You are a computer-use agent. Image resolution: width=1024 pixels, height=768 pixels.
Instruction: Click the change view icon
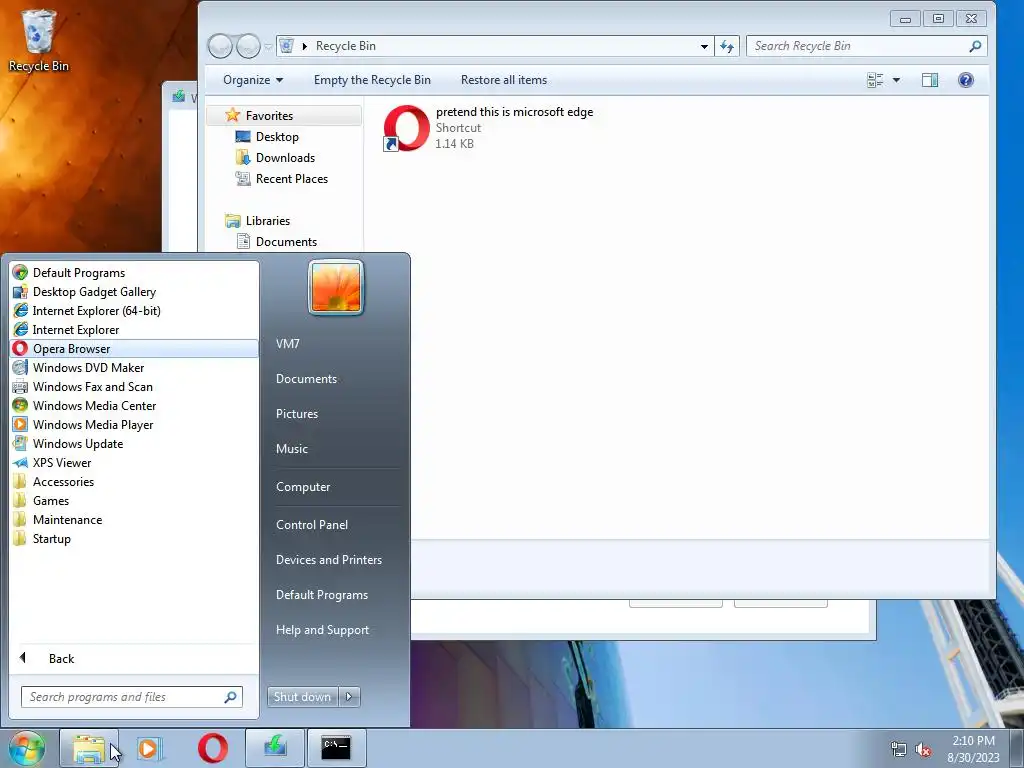click(x=875, y=80)
